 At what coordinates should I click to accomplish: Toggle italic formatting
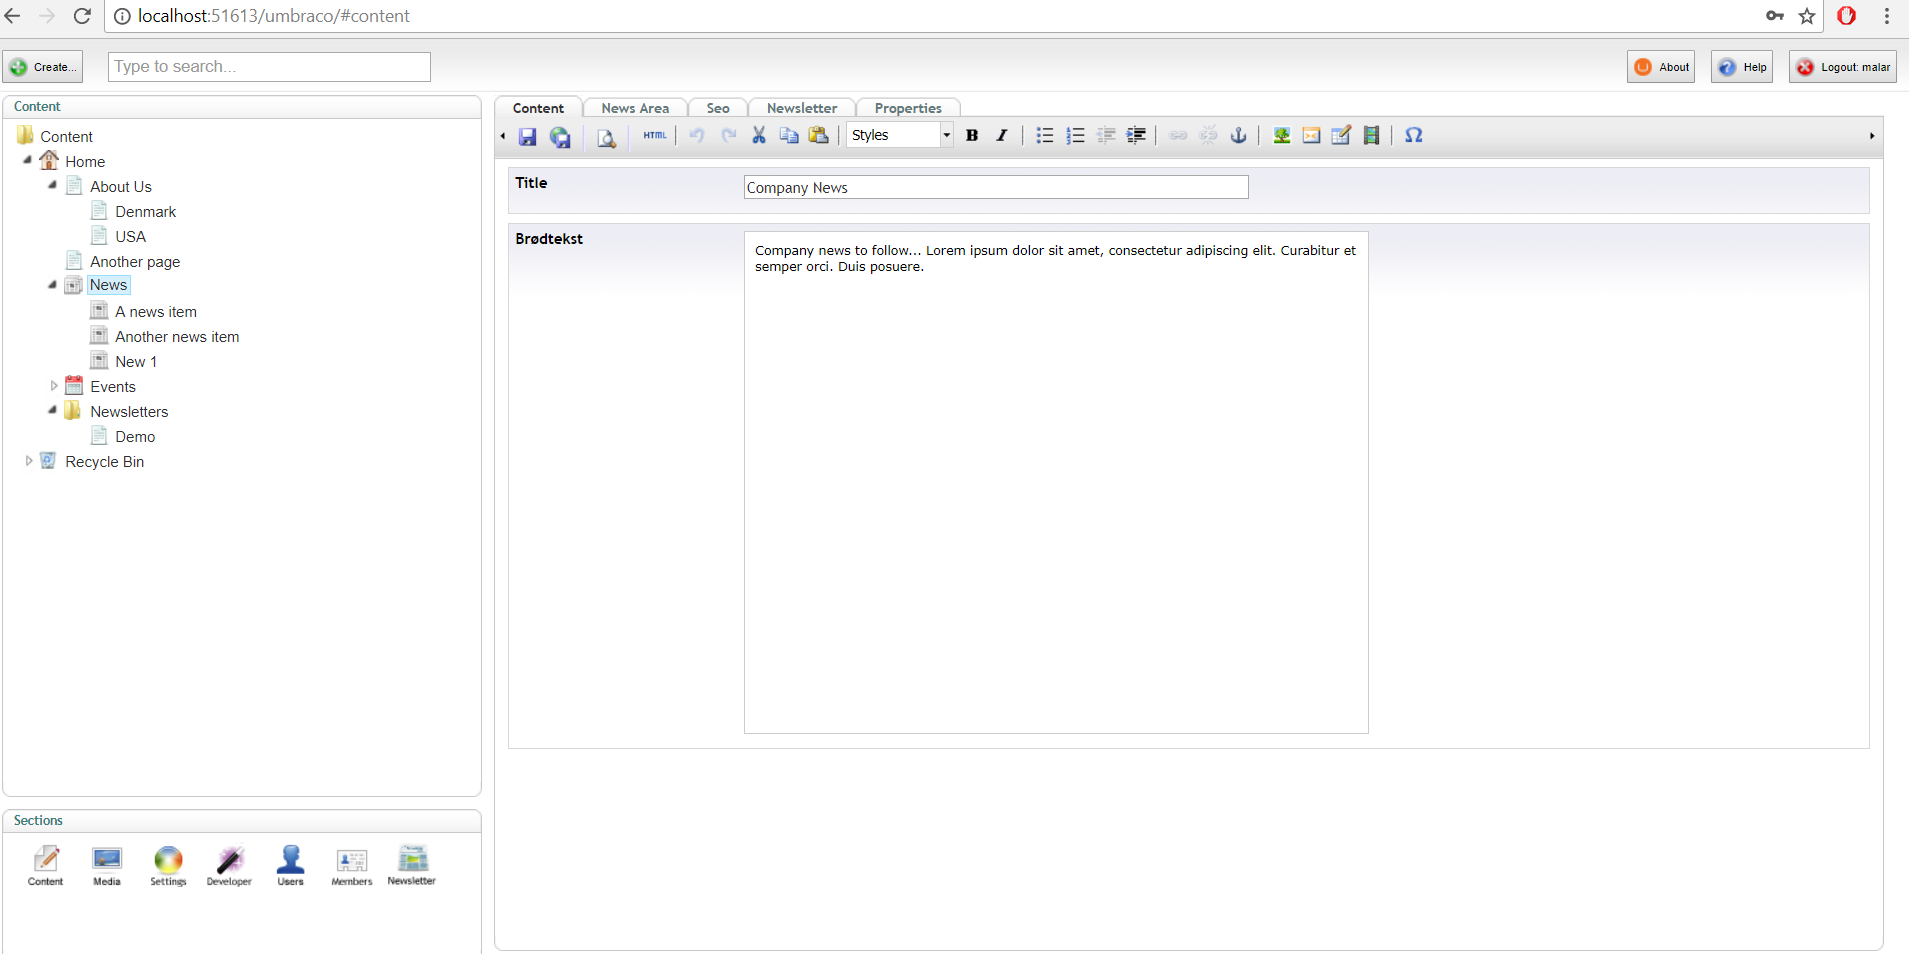1002,136
